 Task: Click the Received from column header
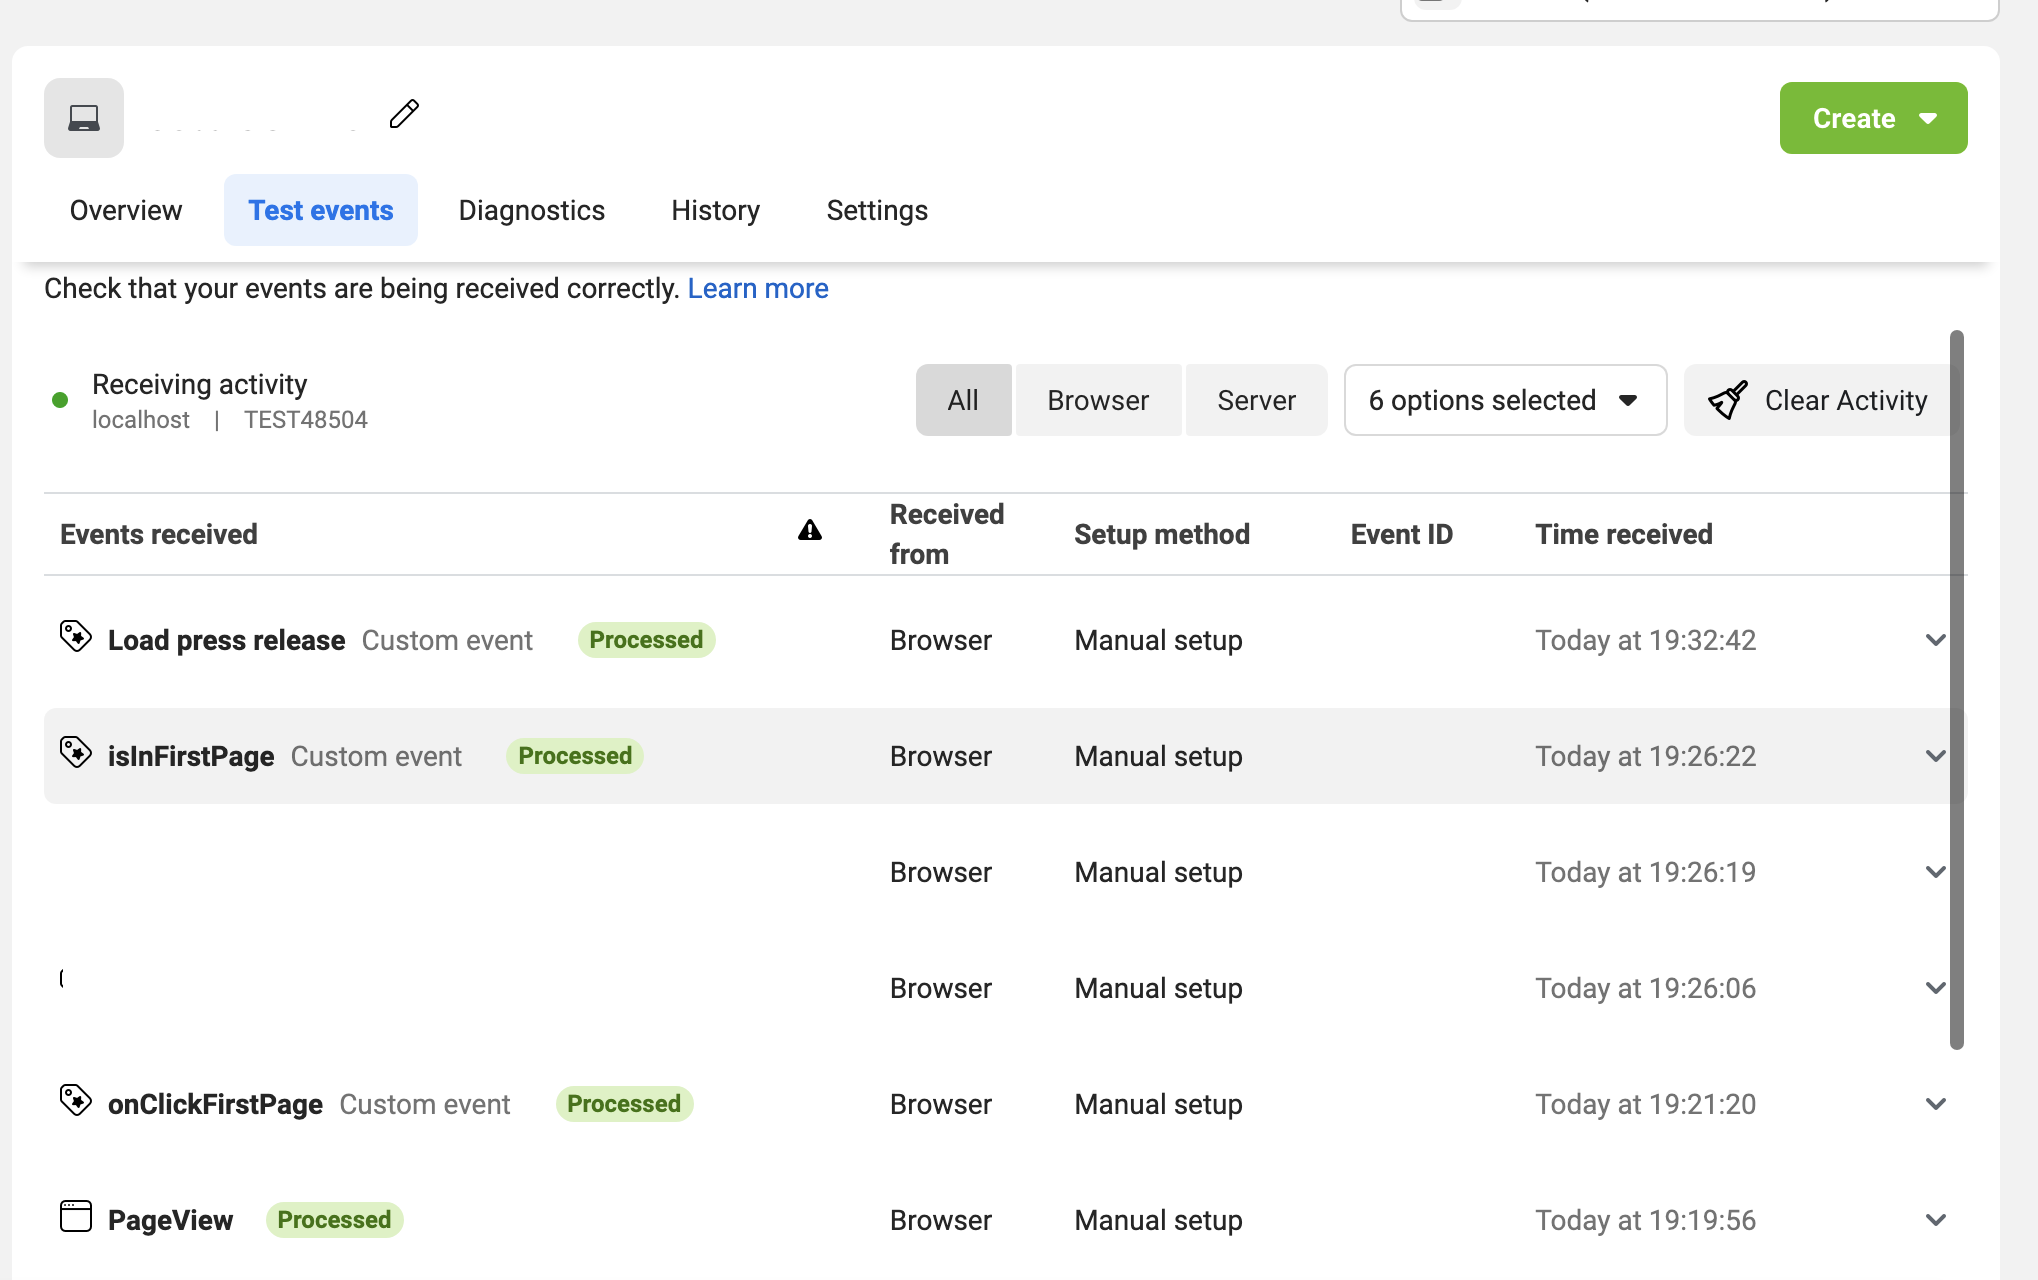[947, 534]
